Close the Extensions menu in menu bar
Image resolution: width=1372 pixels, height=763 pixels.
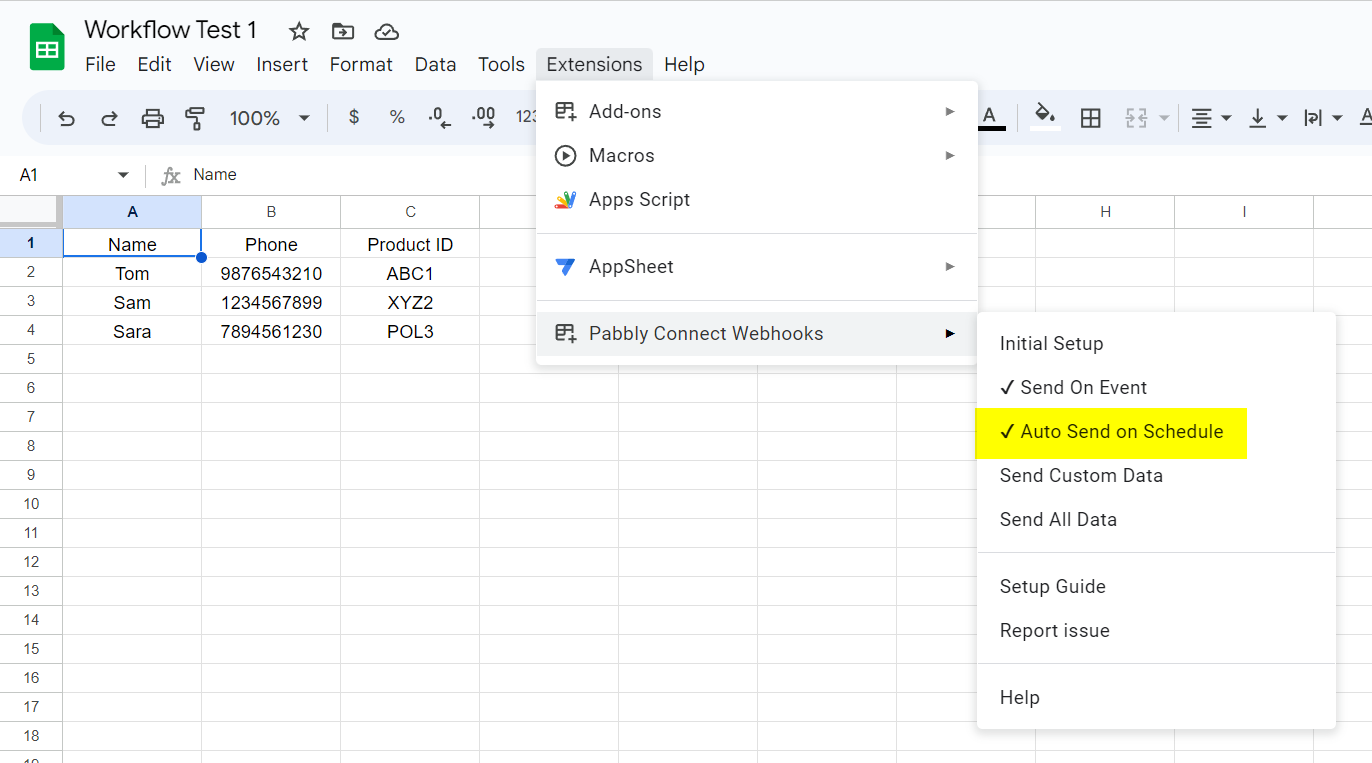594,64
